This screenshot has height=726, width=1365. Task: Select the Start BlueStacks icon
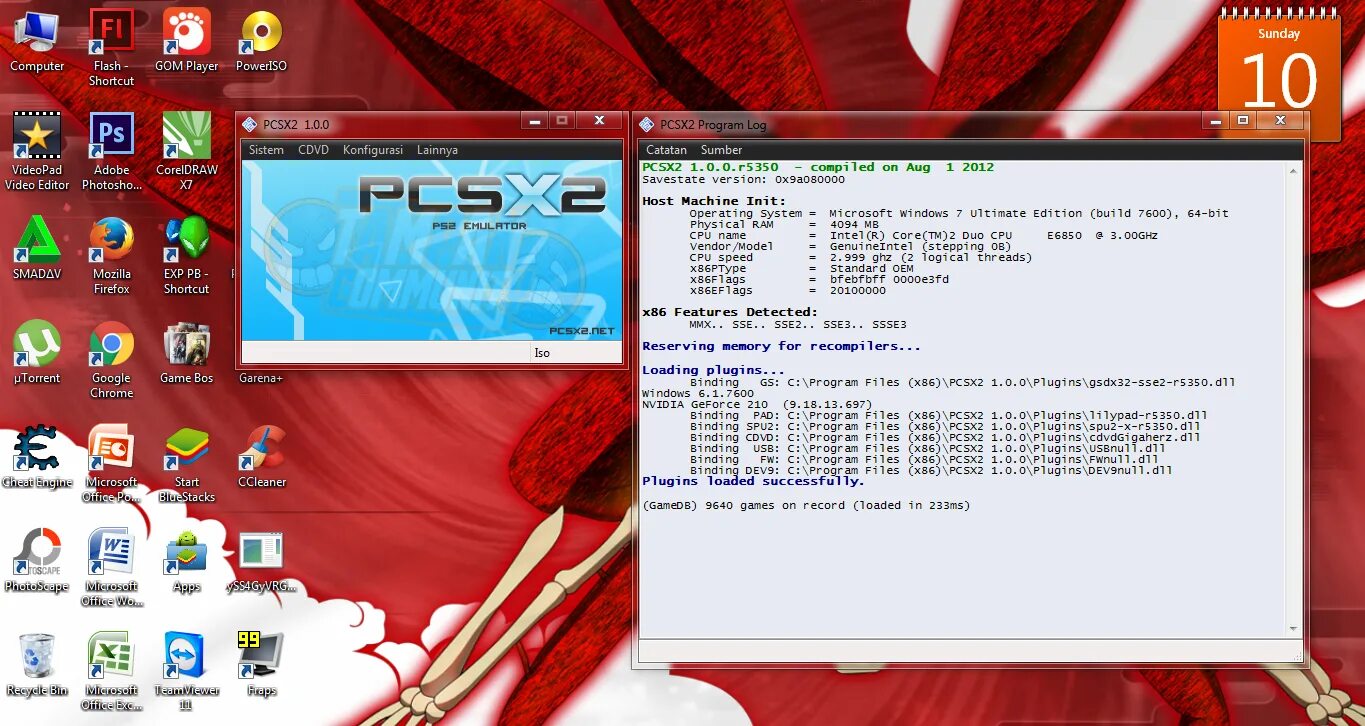[186, 448]
